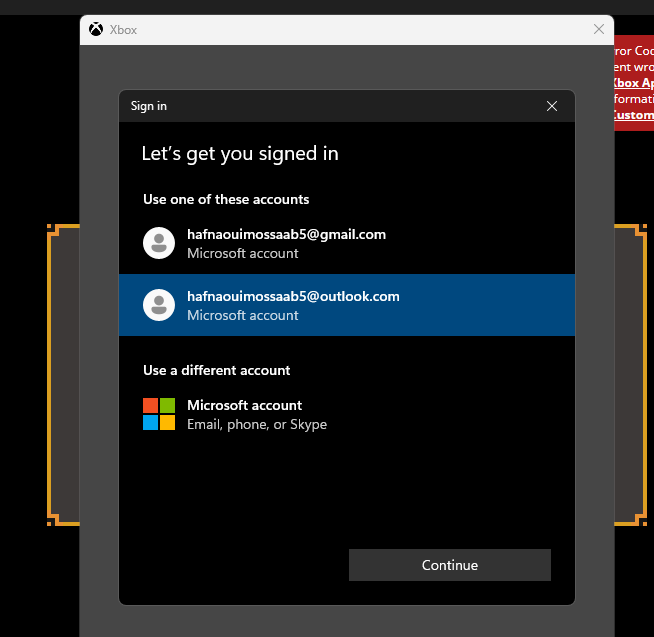This screenshot has height=637, width=654.
Task: Click the Continue button
Action: pos(450,565)
